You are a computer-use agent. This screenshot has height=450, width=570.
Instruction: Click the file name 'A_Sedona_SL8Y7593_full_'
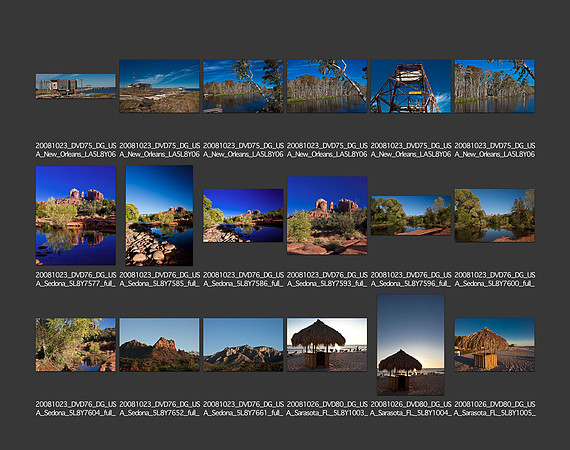pos(327,284)
